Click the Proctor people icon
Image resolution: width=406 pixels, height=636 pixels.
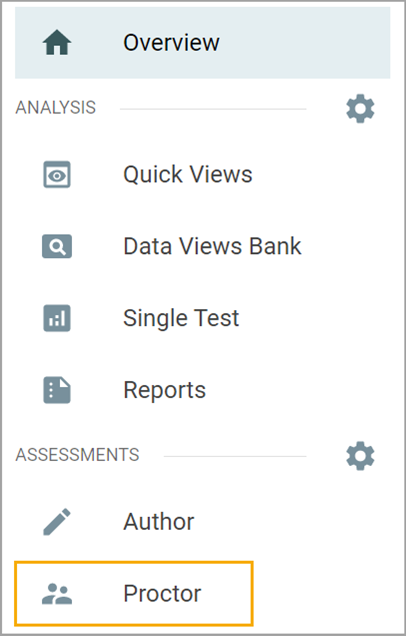(x=57, y=594)
